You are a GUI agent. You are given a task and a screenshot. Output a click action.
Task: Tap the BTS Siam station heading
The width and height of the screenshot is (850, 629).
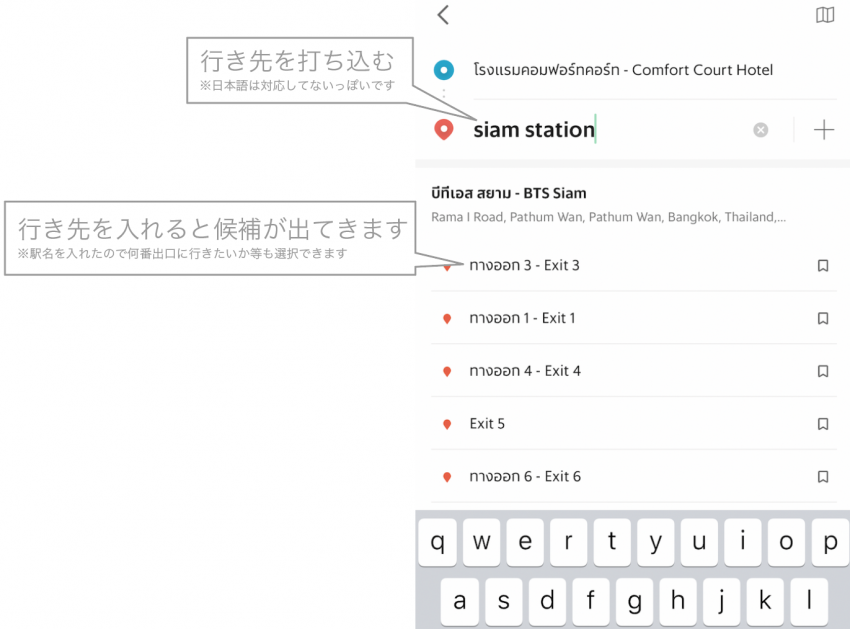tap(508, 193)
